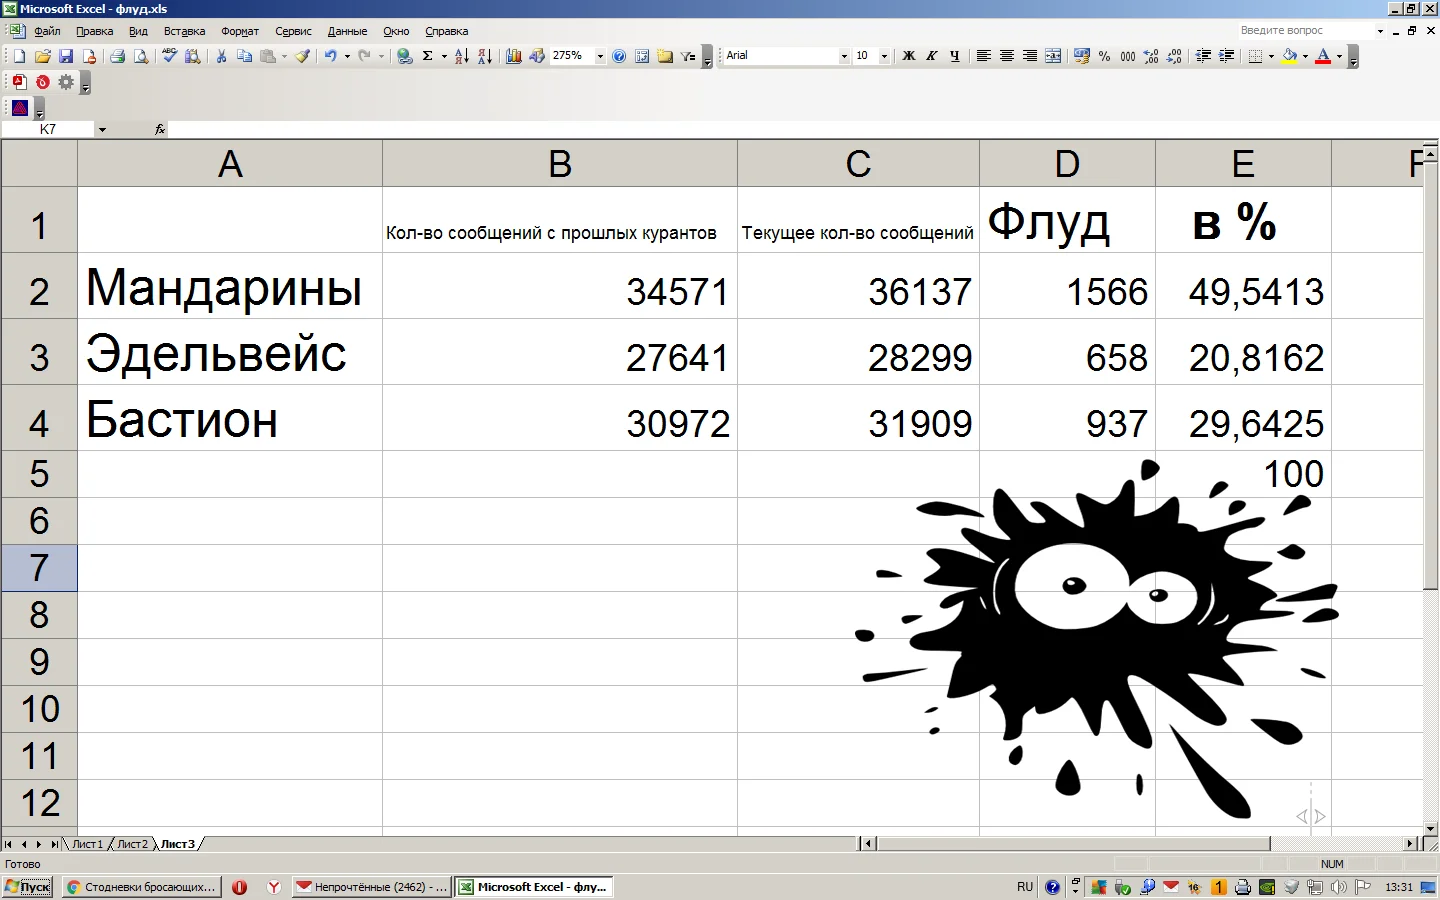Open the zoom 275% dropdown
This screenshot has width=1440, height=900.
(x=600, y=57)
